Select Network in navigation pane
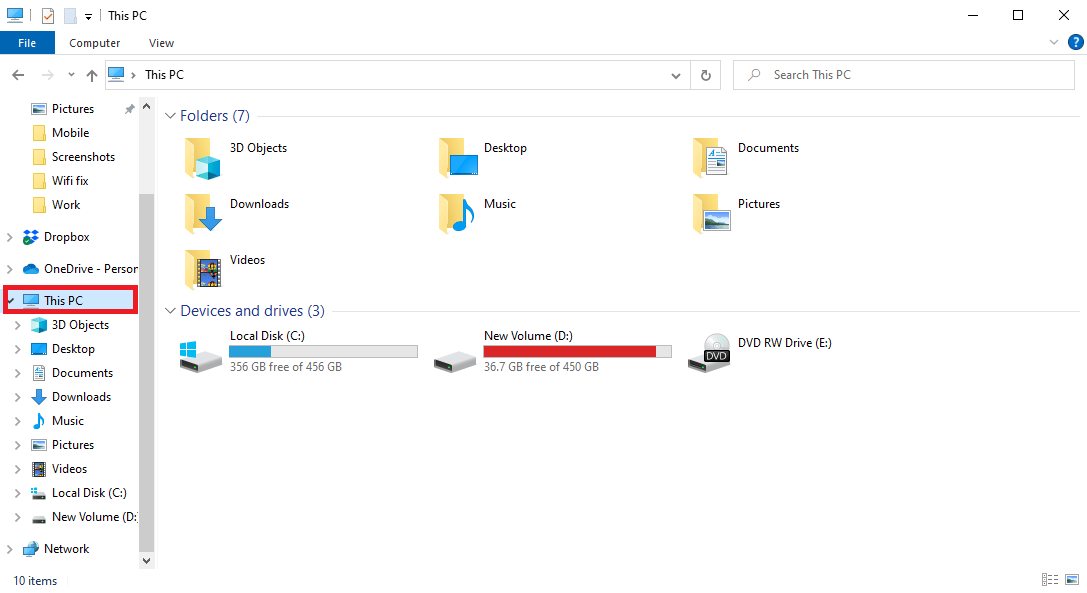 click(x=67, y=549)
